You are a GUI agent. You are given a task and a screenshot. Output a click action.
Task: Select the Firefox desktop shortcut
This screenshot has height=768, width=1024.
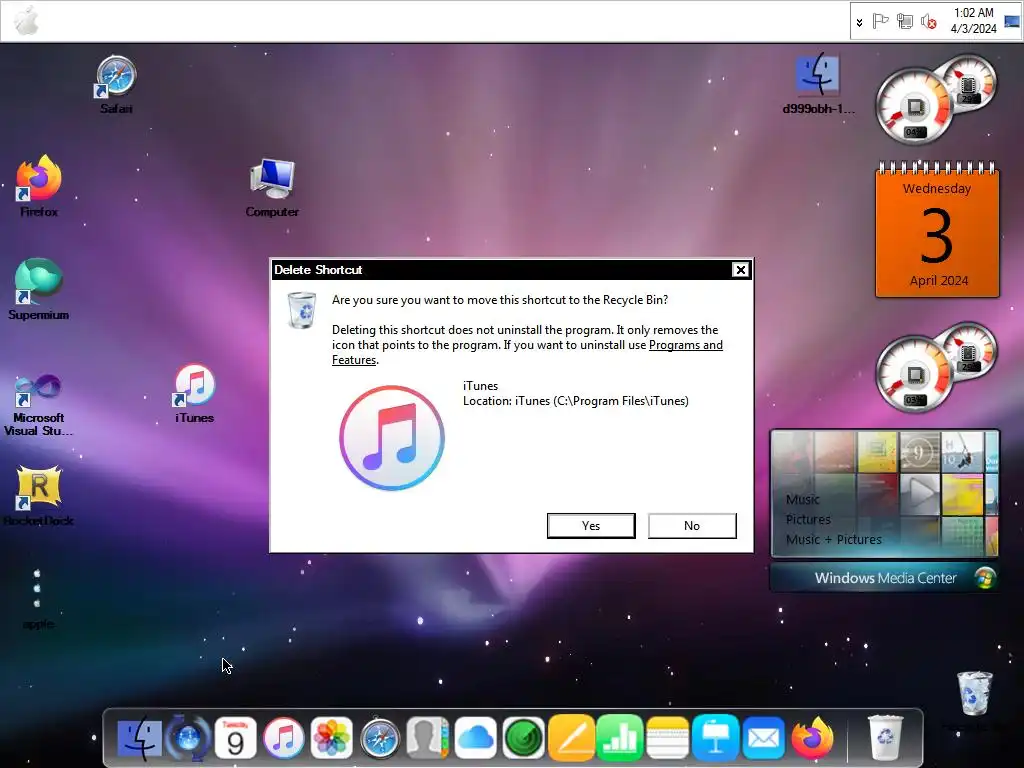pos(39,186)
